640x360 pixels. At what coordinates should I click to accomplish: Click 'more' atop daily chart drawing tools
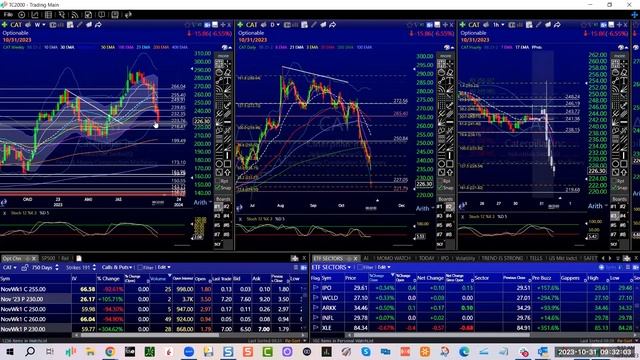click(445, 56)
